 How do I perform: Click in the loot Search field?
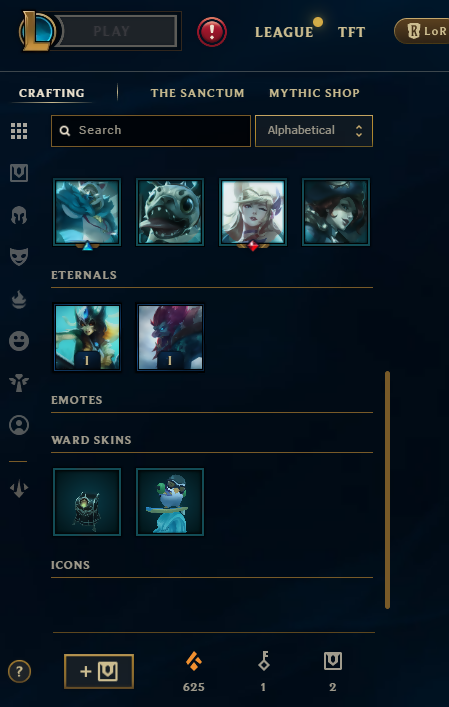coord(151,131)
